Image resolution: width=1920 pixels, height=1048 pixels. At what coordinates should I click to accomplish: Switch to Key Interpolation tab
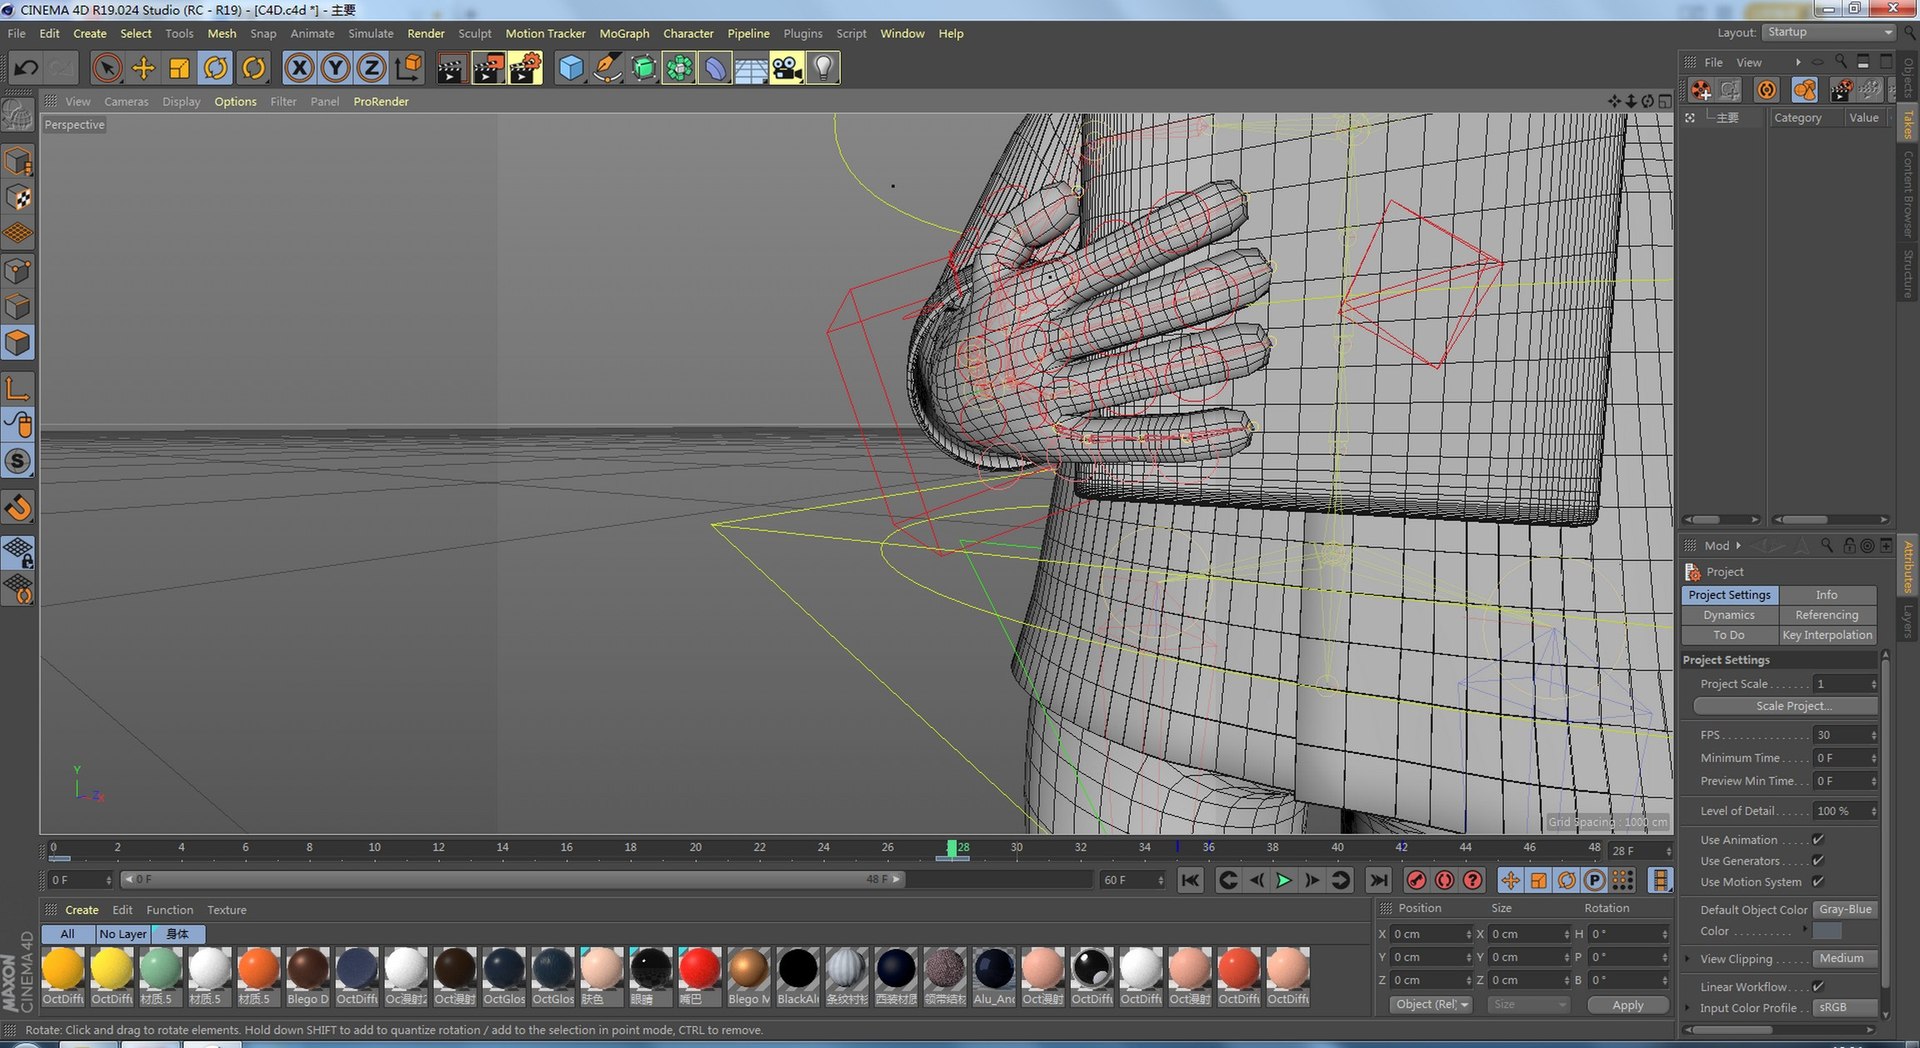[x=1827, y=635]
